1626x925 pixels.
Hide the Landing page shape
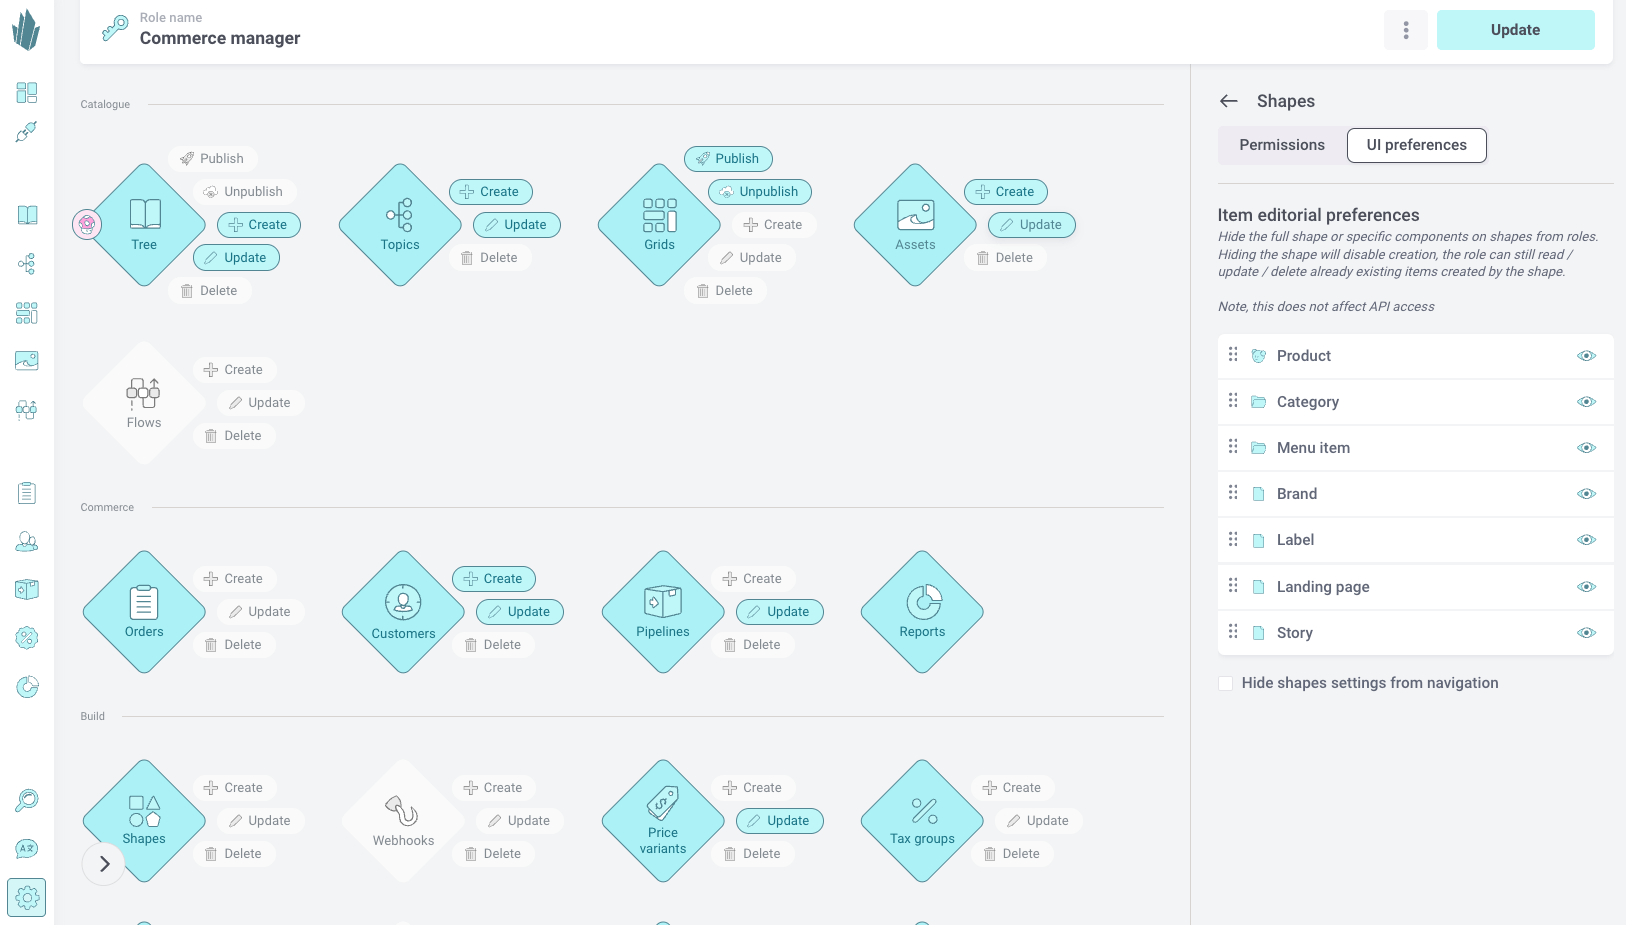click(x=1586, y=587)
